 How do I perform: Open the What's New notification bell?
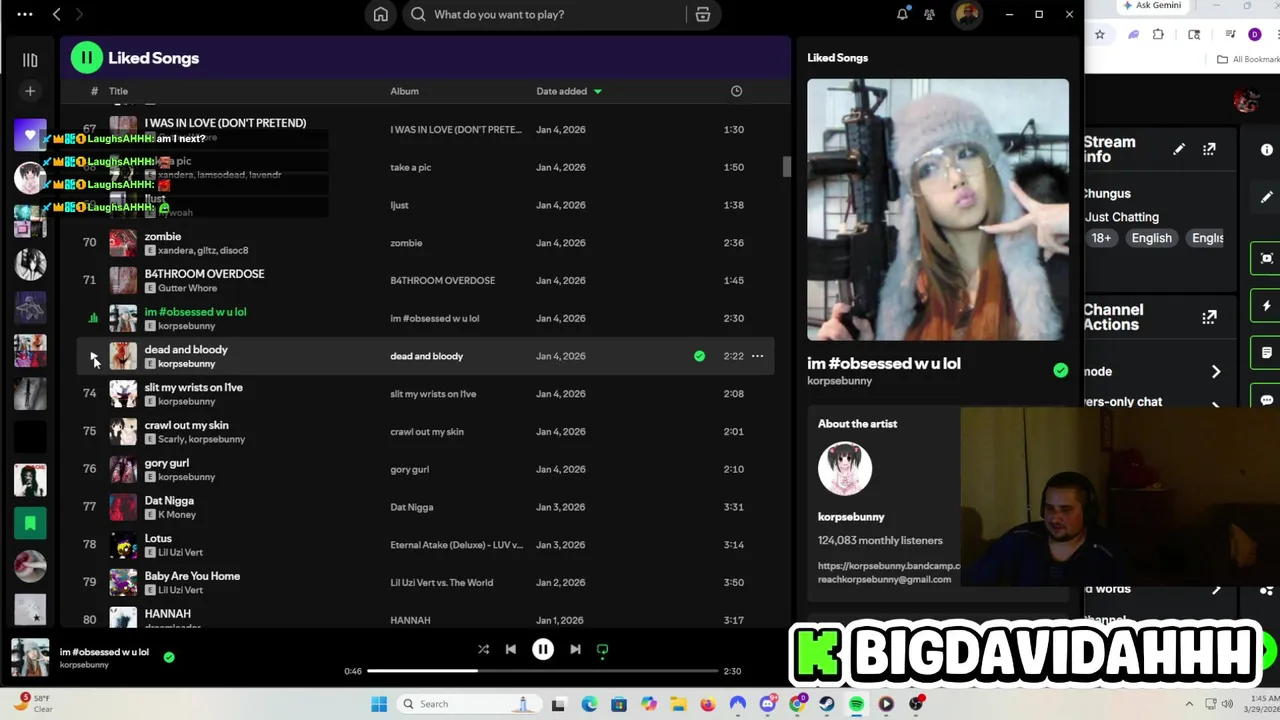pos(902,14)
